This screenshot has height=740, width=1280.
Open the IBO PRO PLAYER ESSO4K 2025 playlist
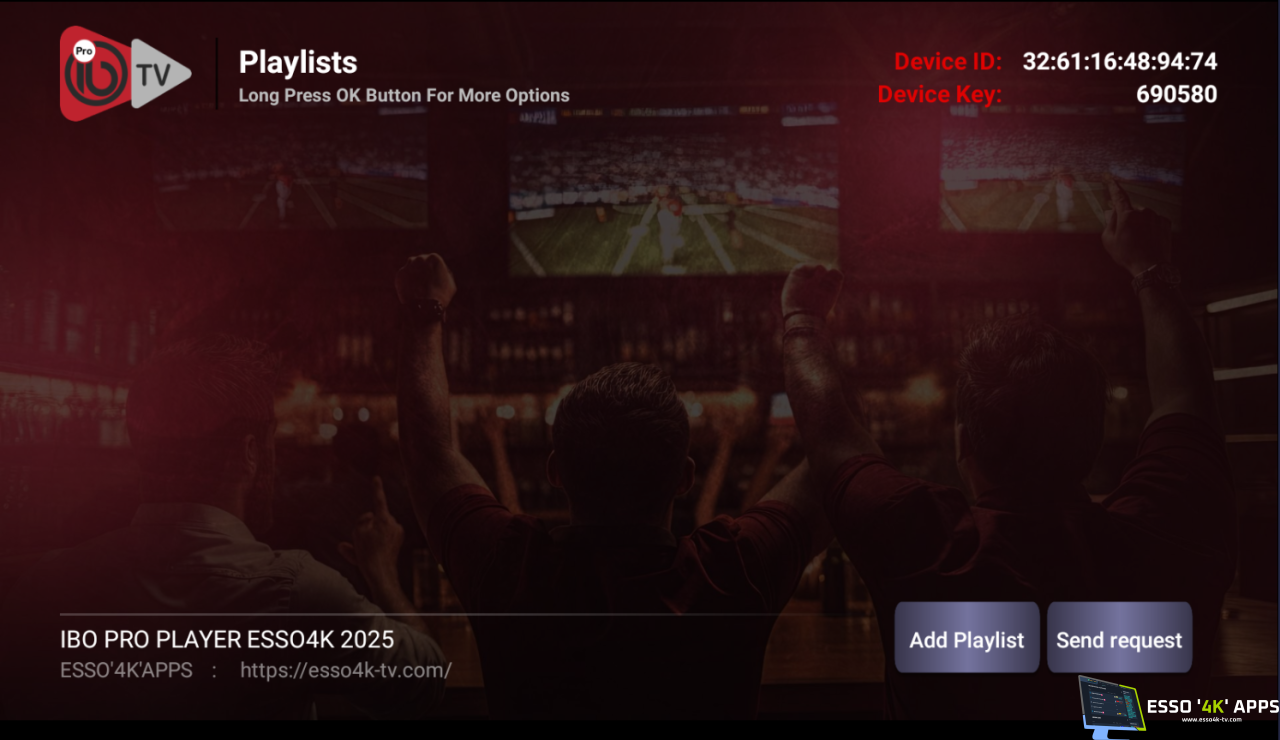(227, 639)
